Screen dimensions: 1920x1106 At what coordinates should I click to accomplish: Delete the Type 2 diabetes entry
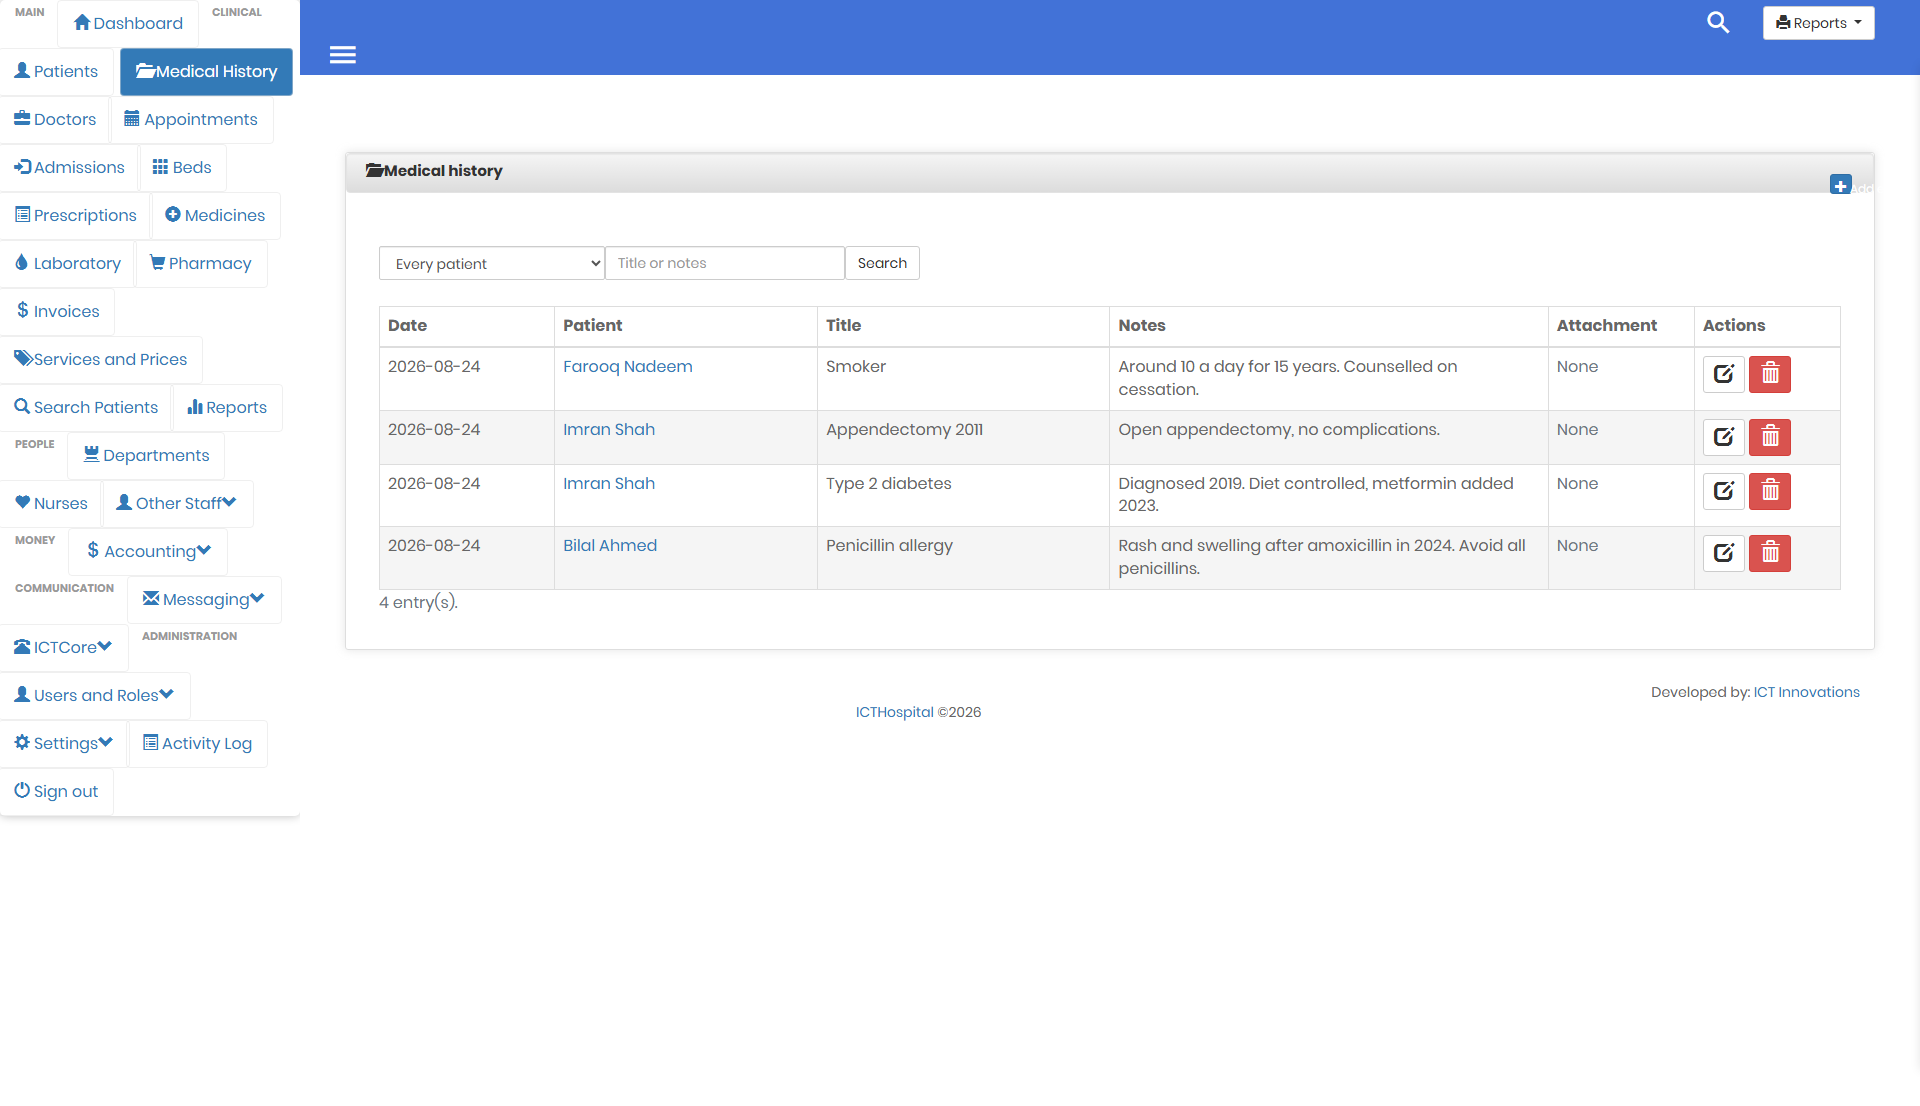pos(1769,491)
